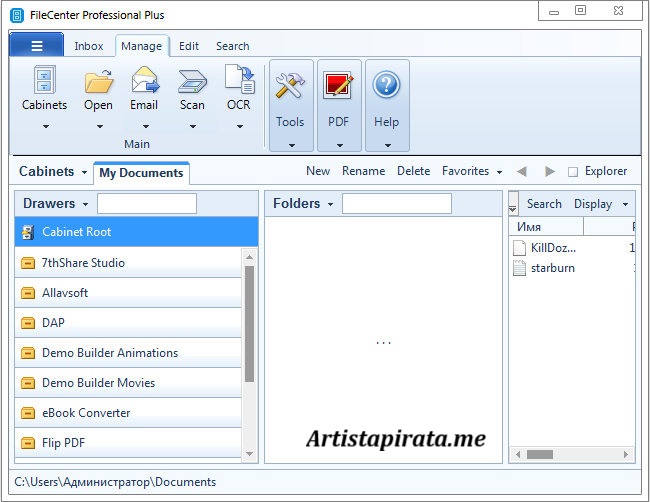Open the Display dropdown
Viewport: 650px width, 502px height.
tap(601, 204)
